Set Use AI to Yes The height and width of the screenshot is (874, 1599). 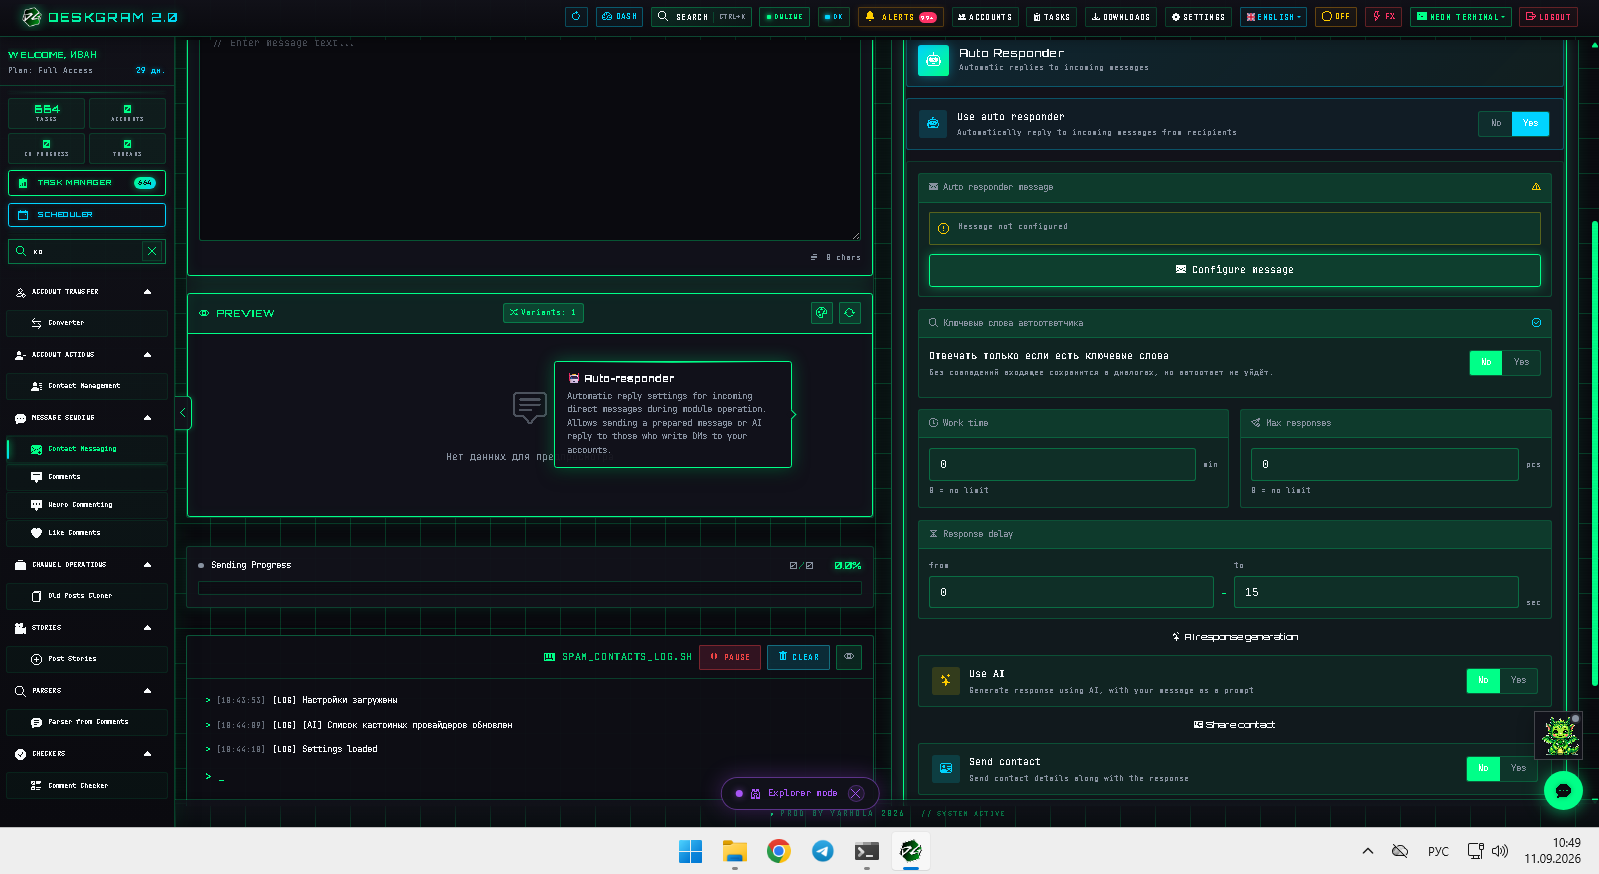[x=1518, y=680]
